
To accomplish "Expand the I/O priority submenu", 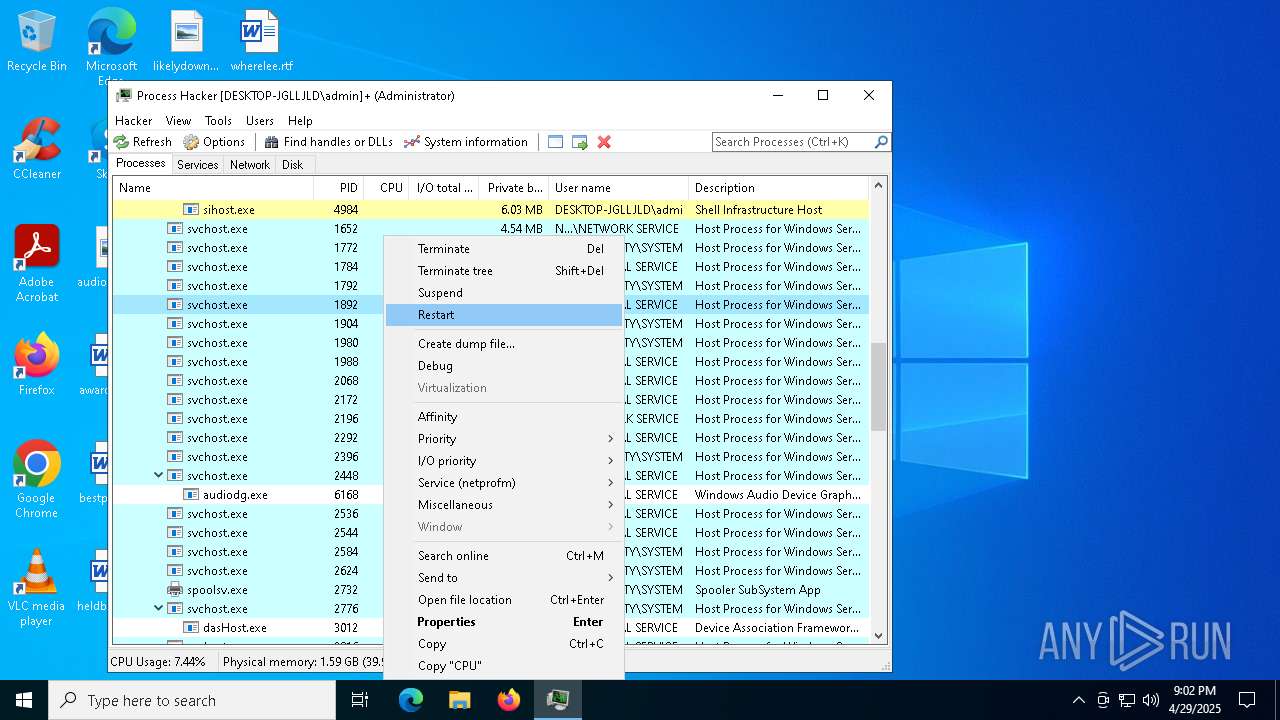I will pyautogui.click(x=504, y=461).
